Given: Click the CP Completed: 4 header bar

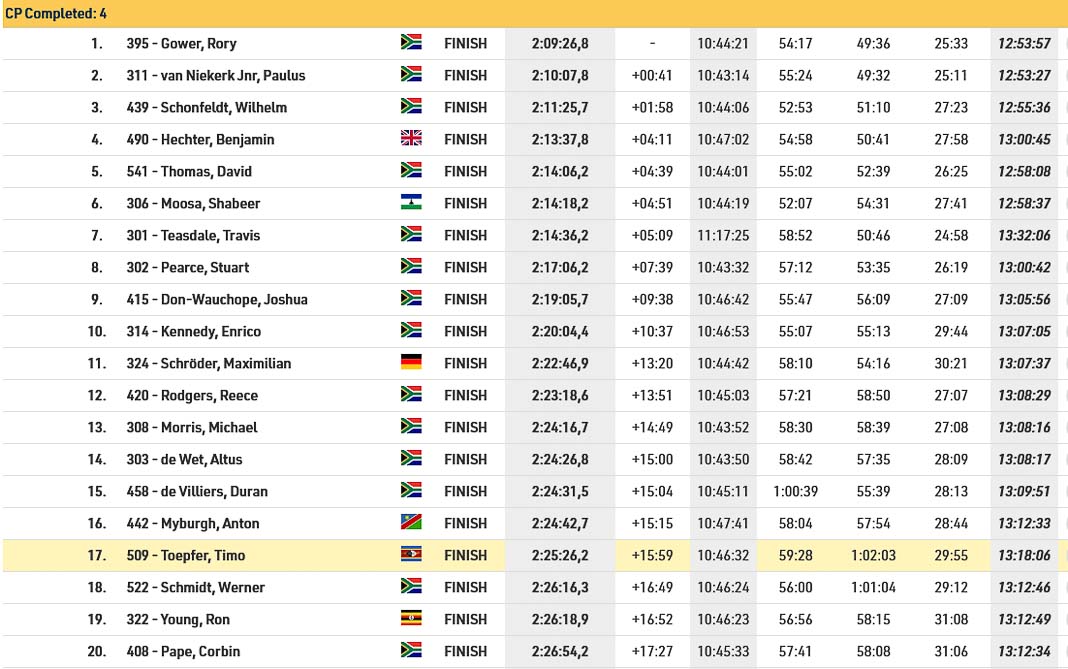Looking at the screenshot, I should [534, 14].
